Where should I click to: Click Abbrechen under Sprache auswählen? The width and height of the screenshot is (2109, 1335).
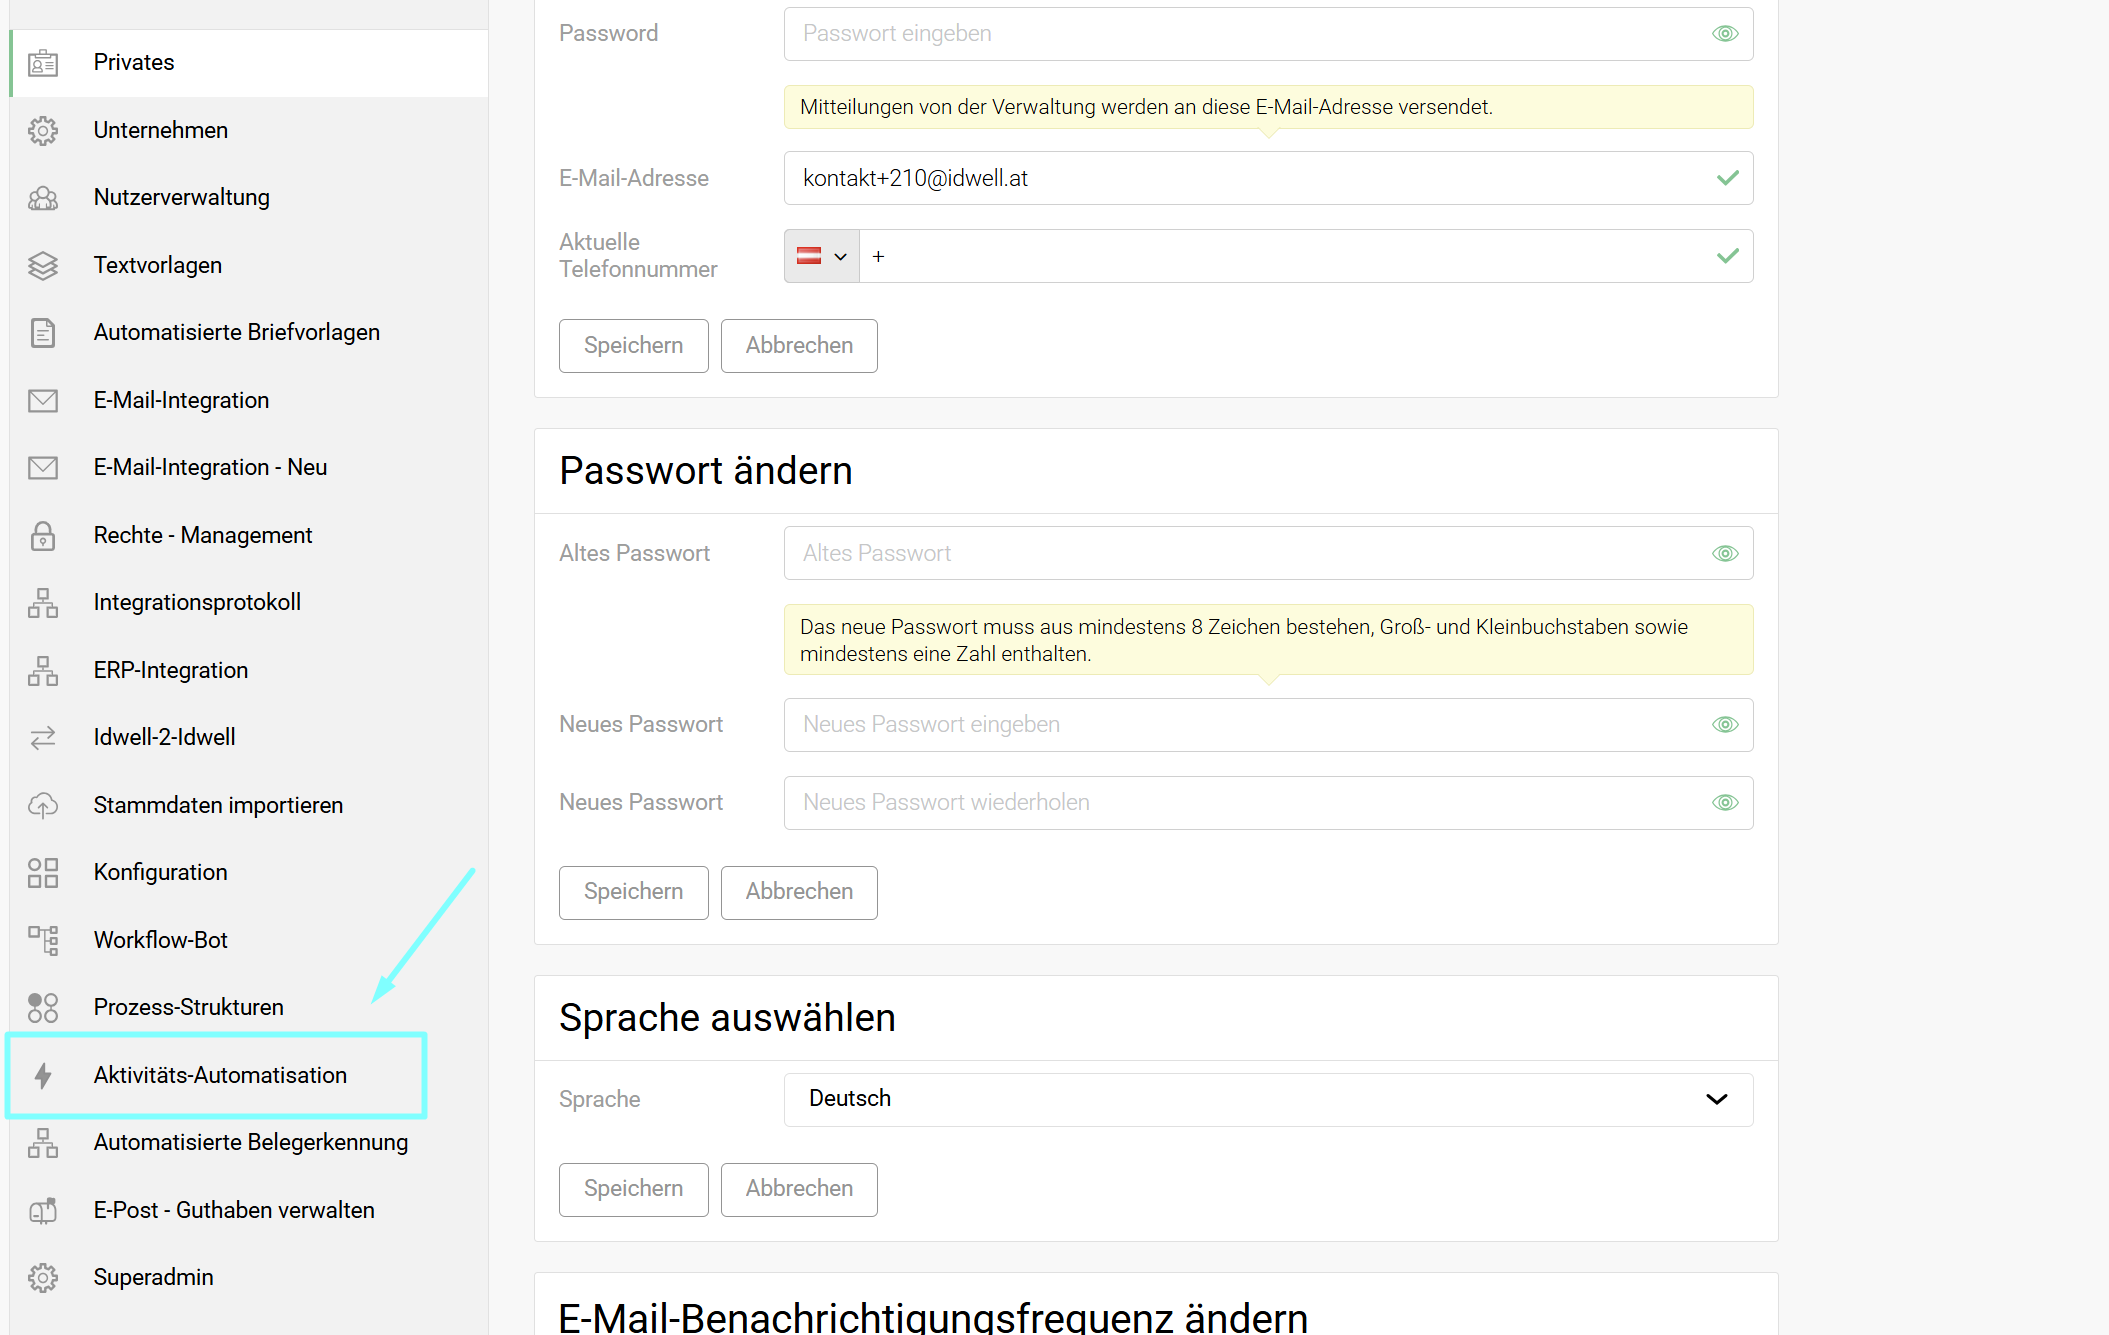[x=799, y=1189]
